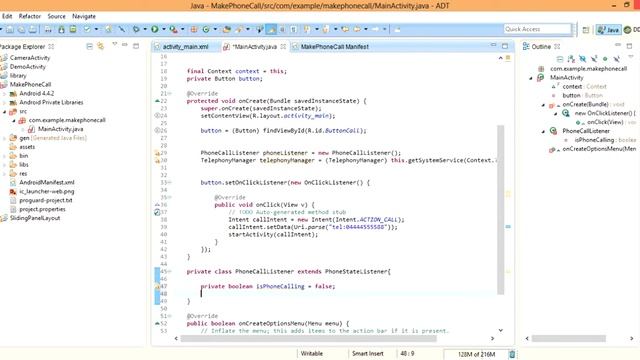Click Sort alphabetically icon in Outline
Screen dimensions: 640x360
point(571,59)
